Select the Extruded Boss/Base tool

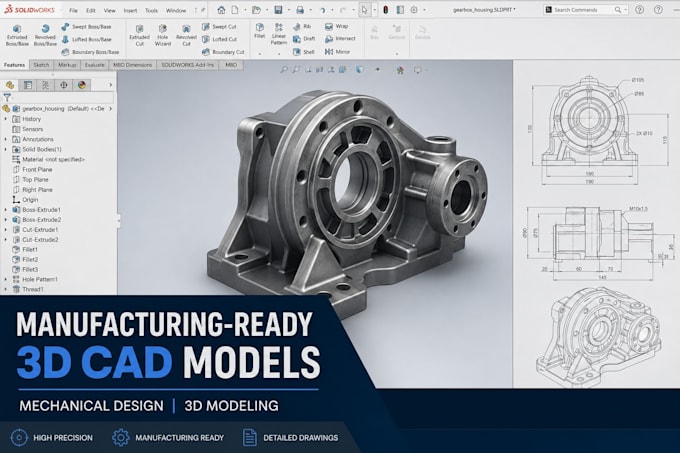(17, 35)
